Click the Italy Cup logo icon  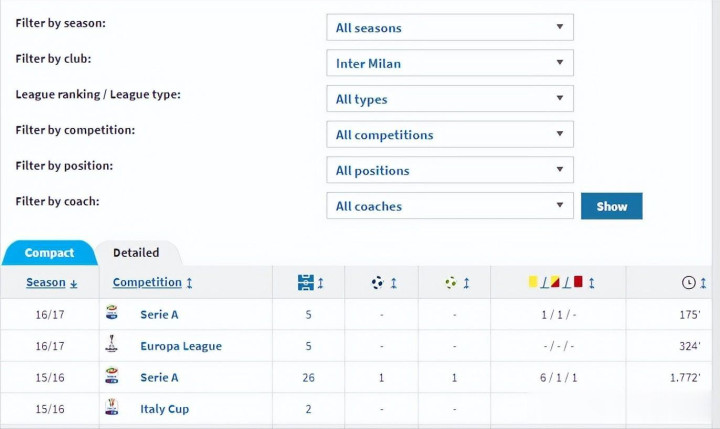pos(112,407)
